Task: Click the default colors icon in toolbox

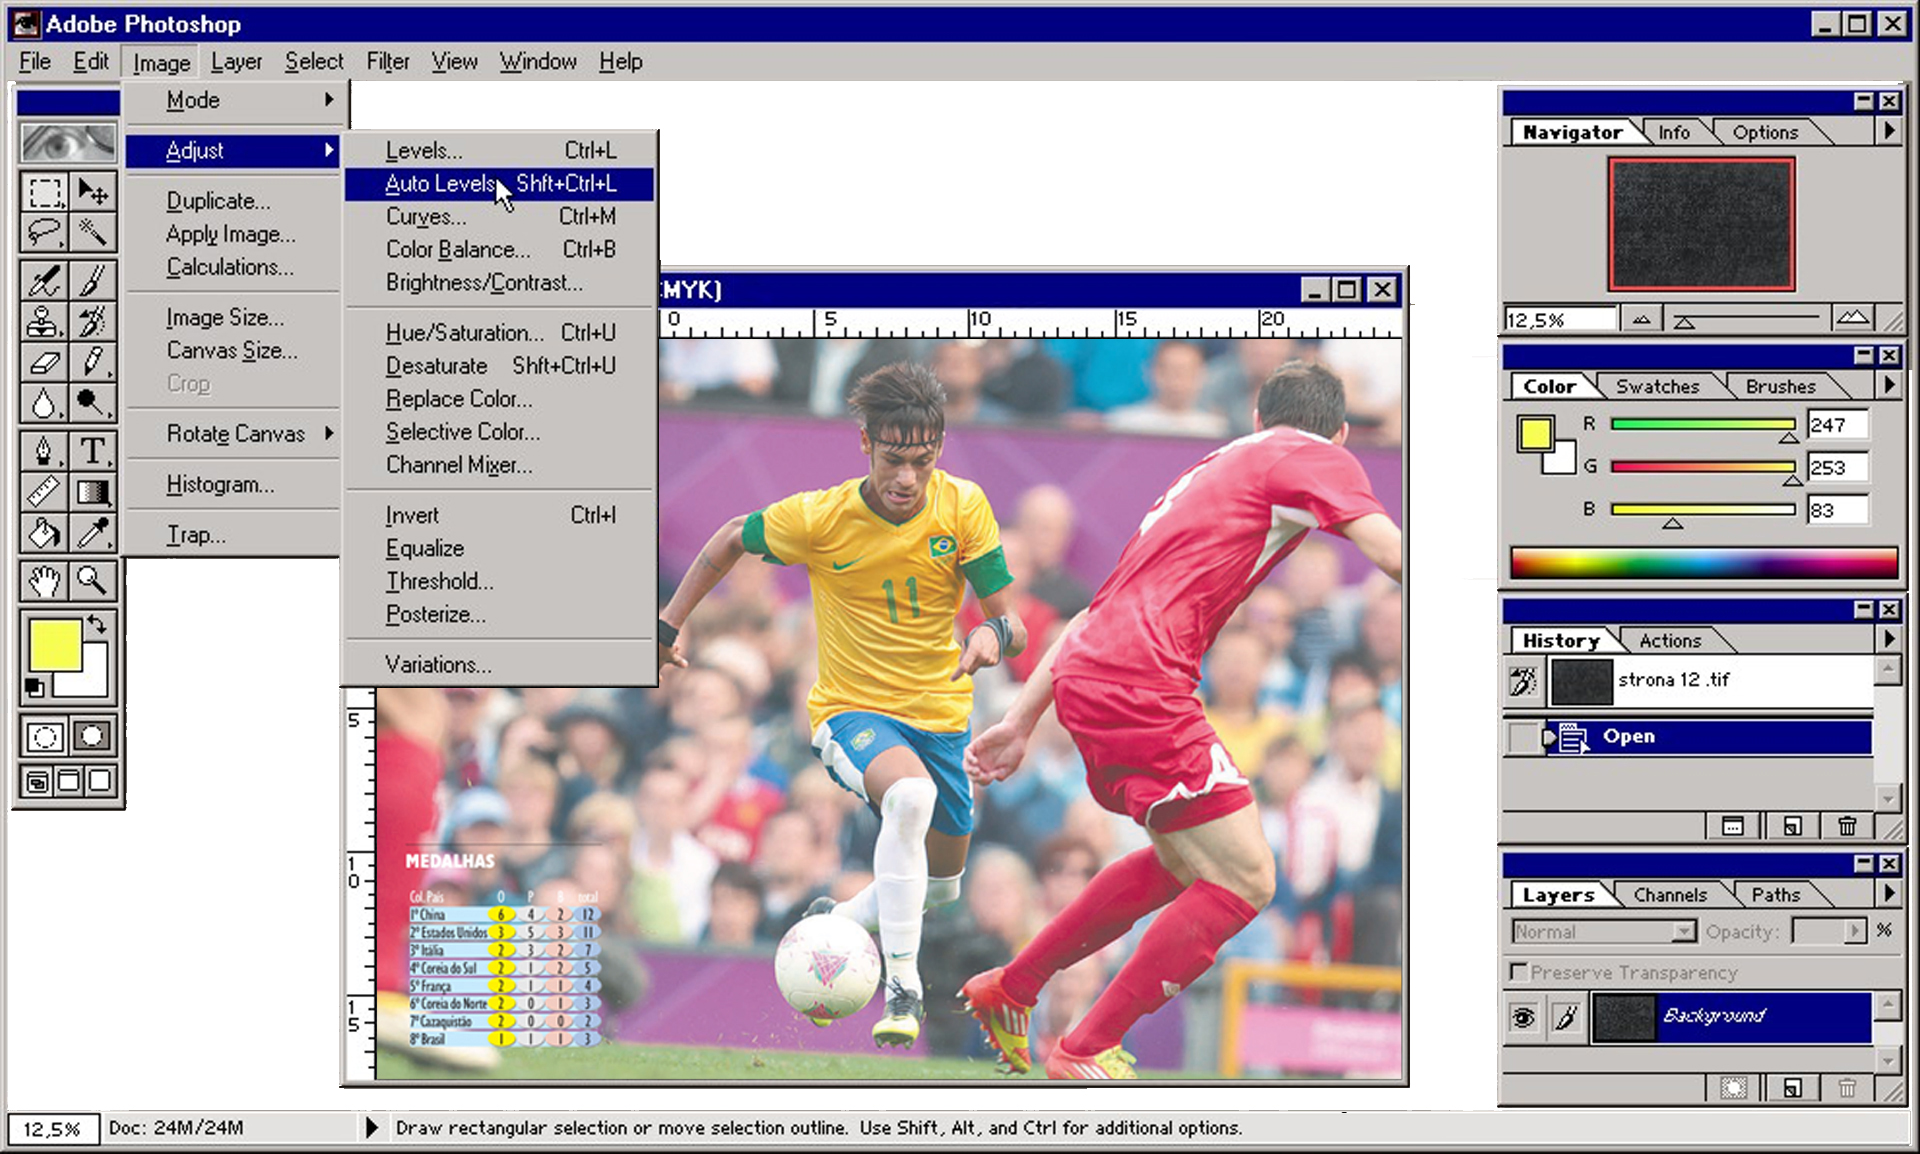Action: click(x=34, y=687)
